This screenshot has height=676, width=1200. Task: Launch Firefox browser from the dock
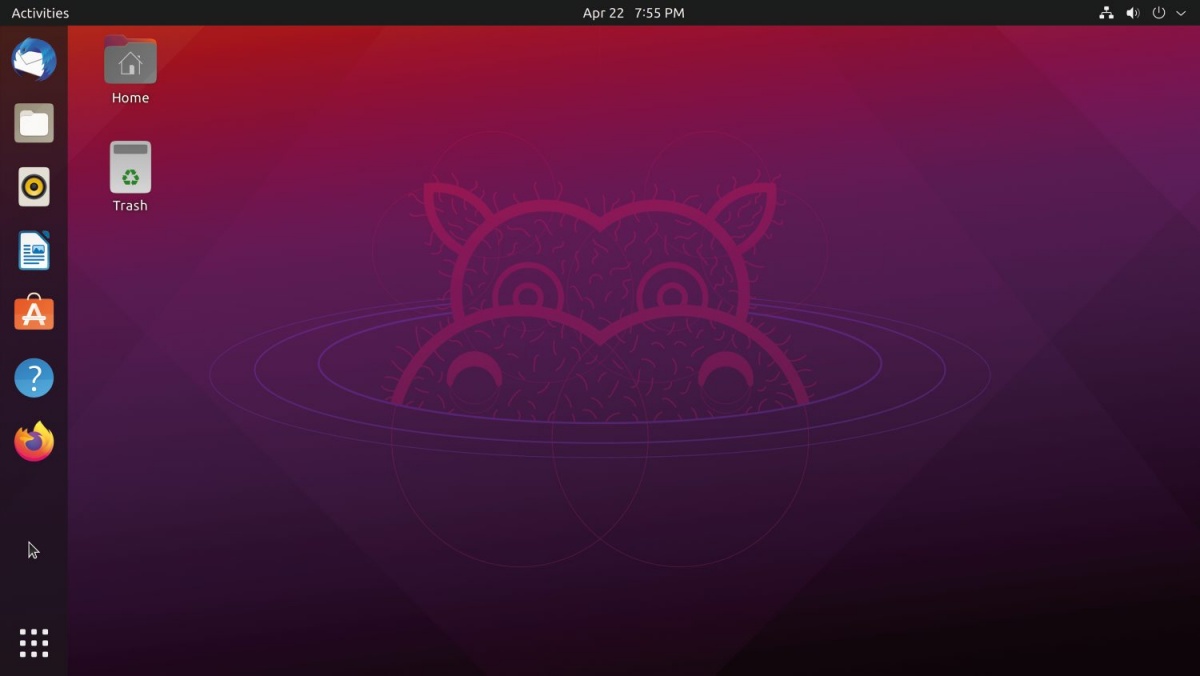[34, 441]
